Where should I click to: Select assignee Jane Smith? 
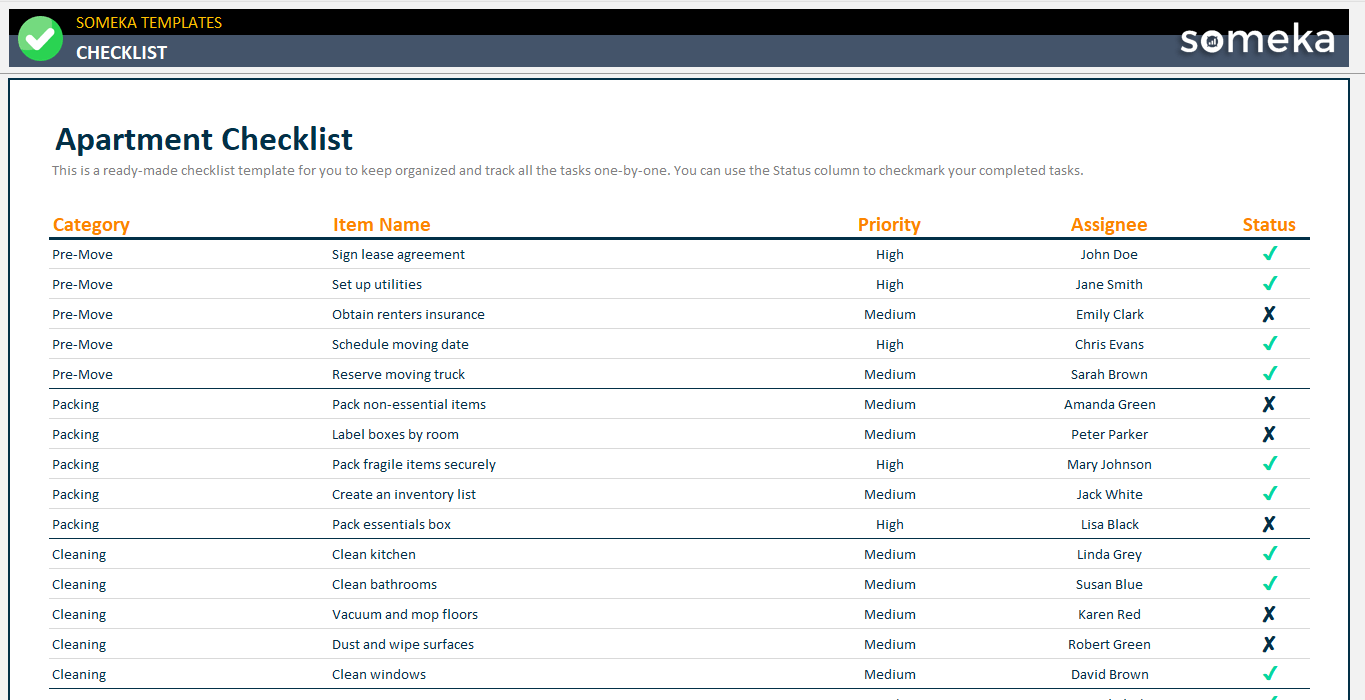[x=1109, y=284]
